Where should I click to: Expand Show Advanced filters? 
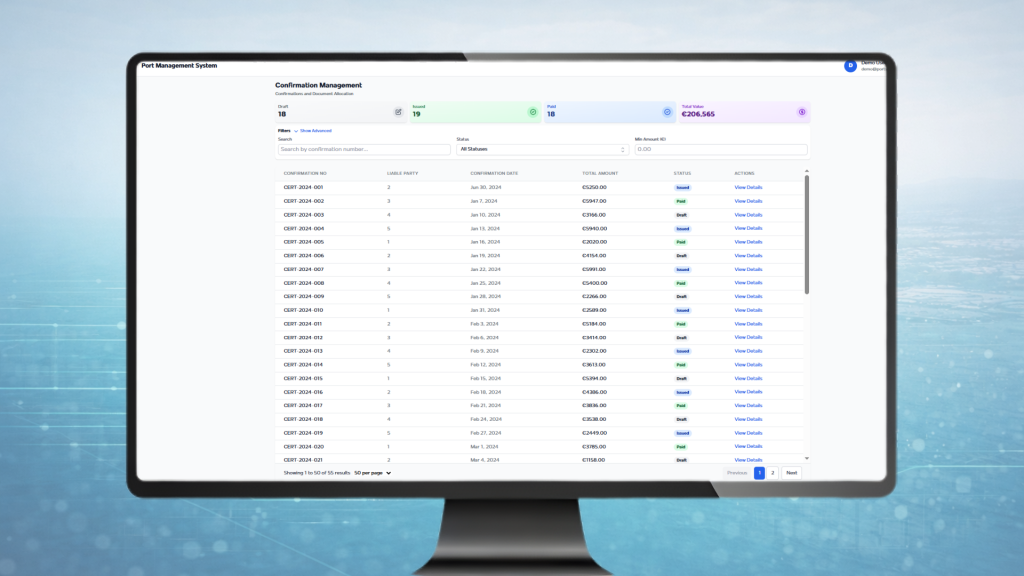(313, 131)
